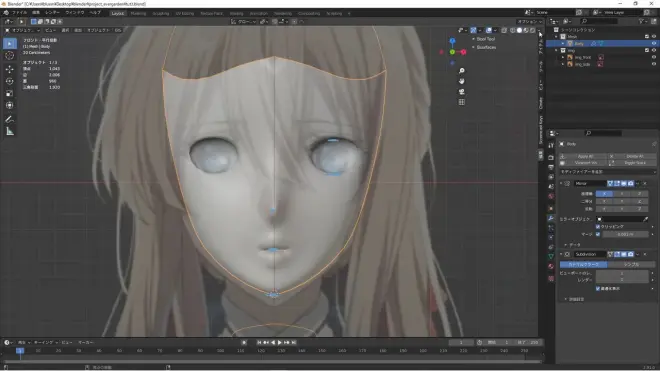This screenshot has width=660, height=371.
Task: Toggle Mesh collection visibility eye
Action: click(654, 37)
